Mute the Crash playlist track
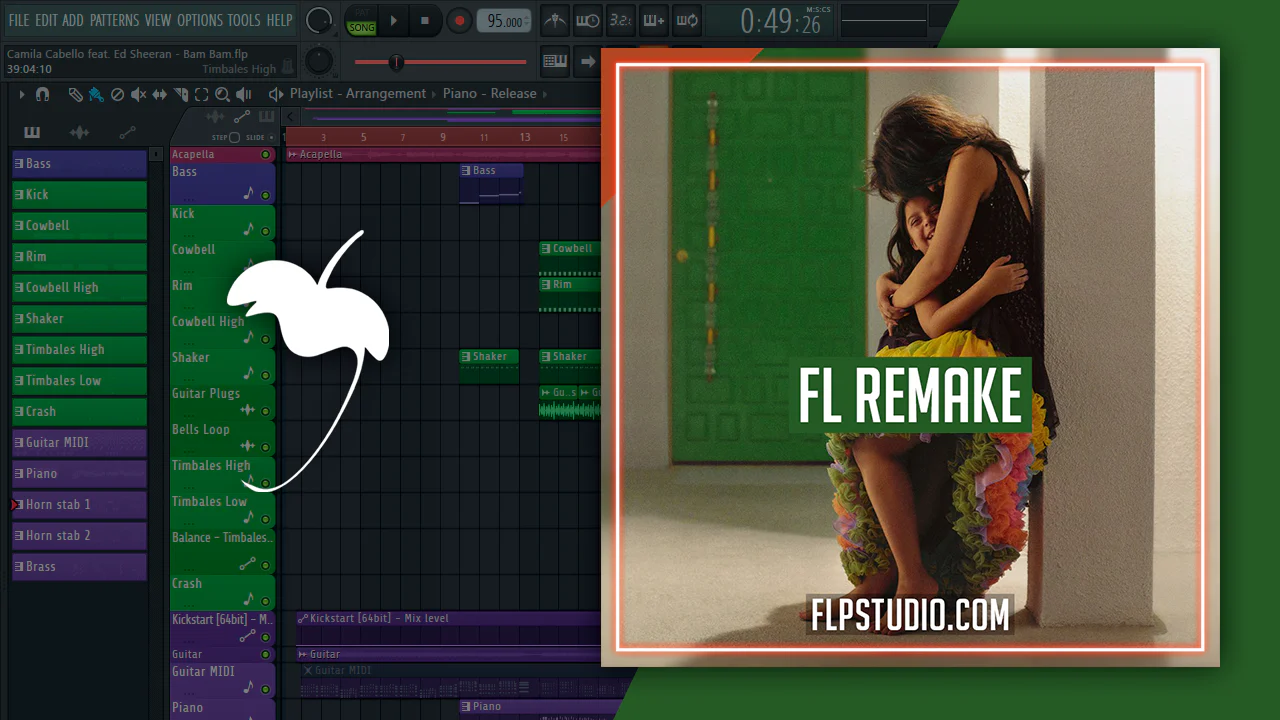Image resolution: width=1280 pixels, height=720 pixels. (265, 601)
